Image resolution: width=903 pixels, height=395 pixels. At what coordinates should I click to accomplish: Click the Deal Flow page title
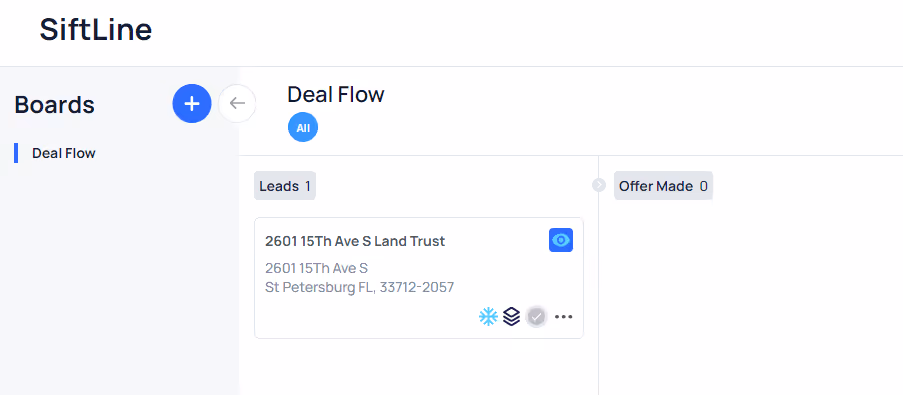click(x=336, y=94)
